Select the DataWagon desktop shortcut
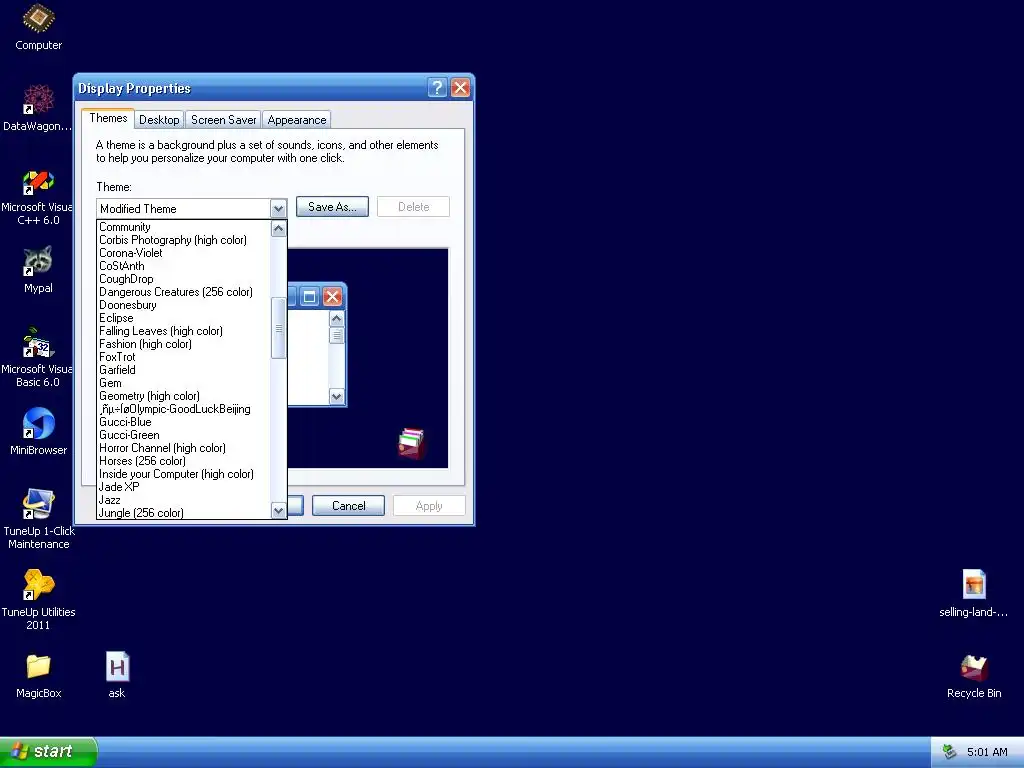 37,108
